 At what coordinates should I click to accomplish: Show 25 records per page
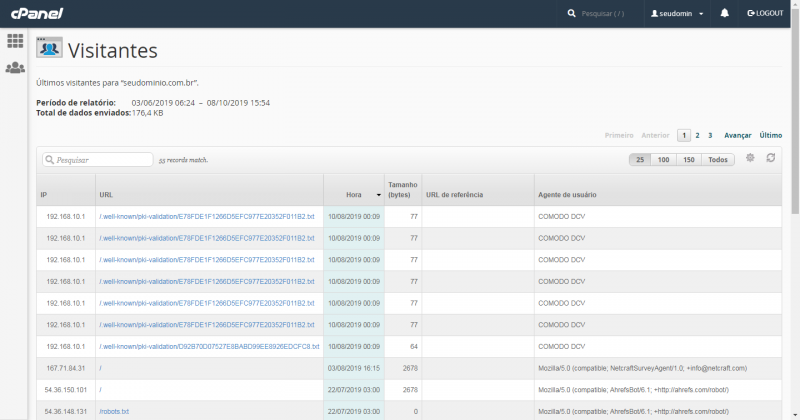coord(640,160)
